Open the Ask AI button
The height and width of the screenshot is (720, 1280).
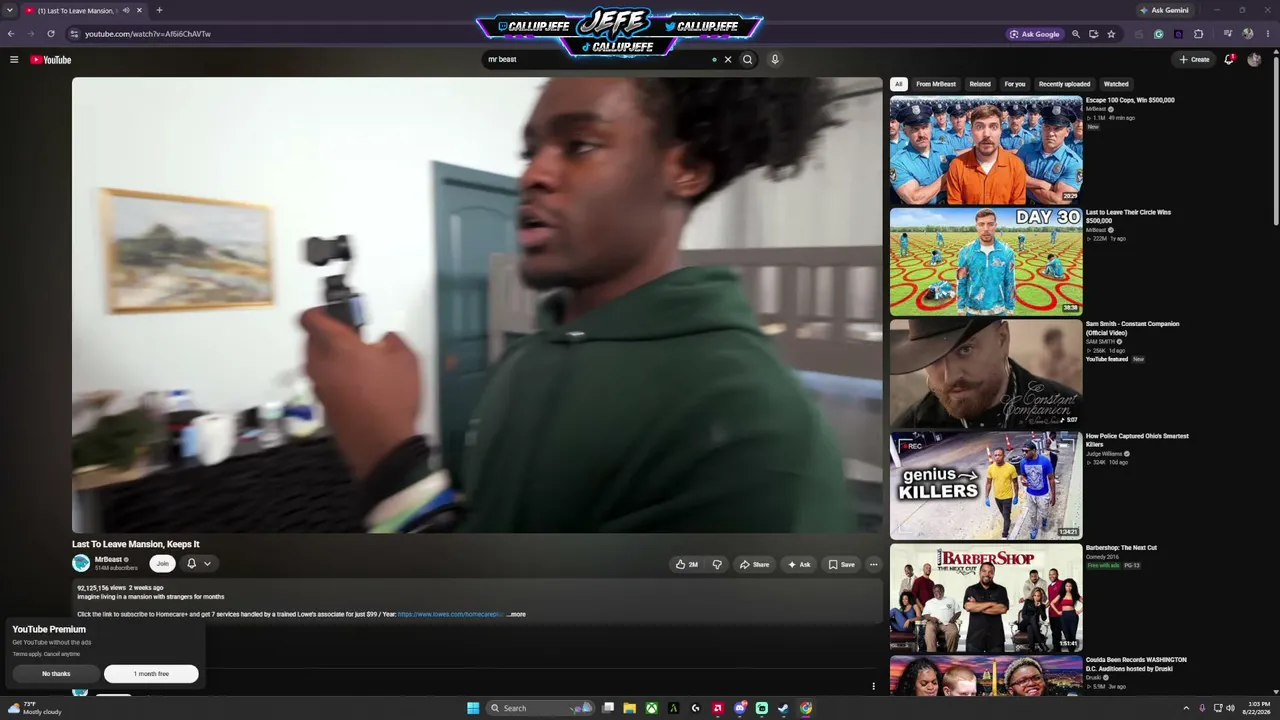pyautogui.click(x=799, y=565)
